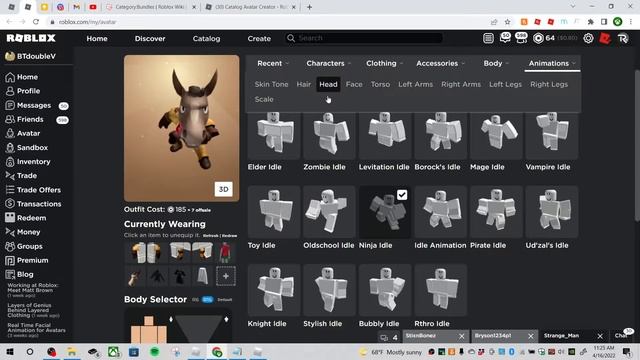The image size is (640, 360).
Task: Toggle the 3D avatar view button
Action: pyautogui.click(x=223, y=189)
